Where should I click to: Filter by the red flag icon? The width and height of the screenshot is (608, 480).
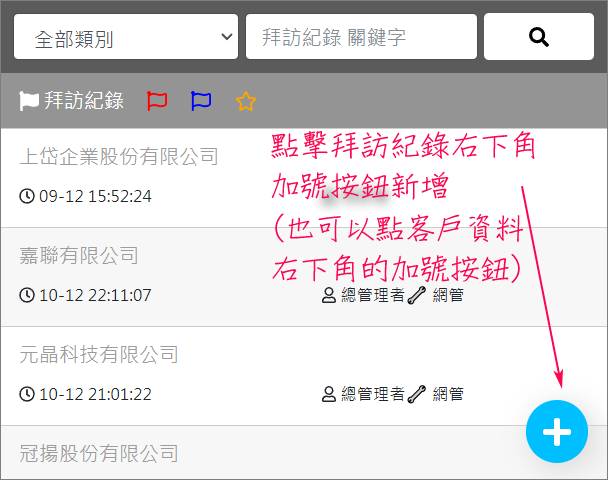tap(157, 101)
